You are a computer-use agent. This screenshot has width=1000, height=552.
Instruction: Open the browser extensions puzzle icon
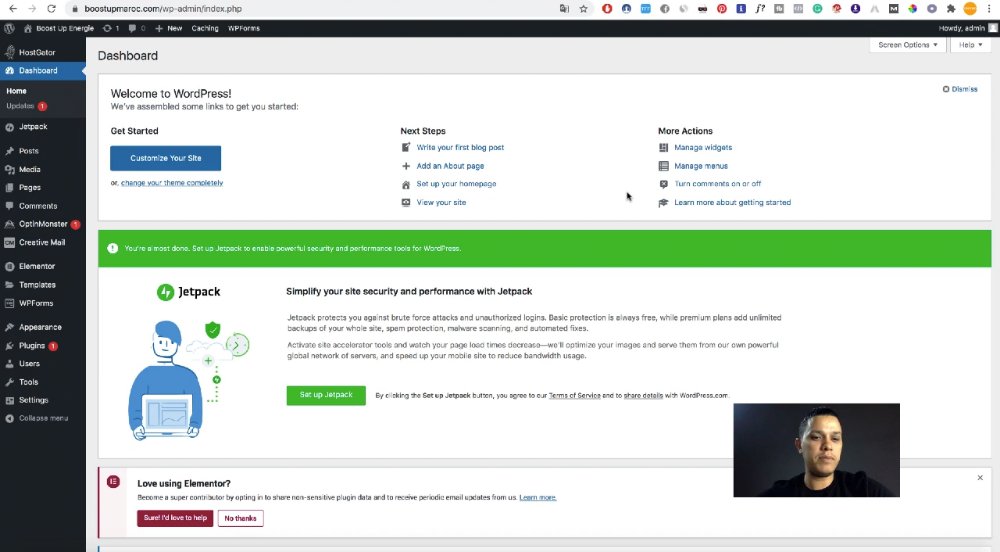[951, 9]
